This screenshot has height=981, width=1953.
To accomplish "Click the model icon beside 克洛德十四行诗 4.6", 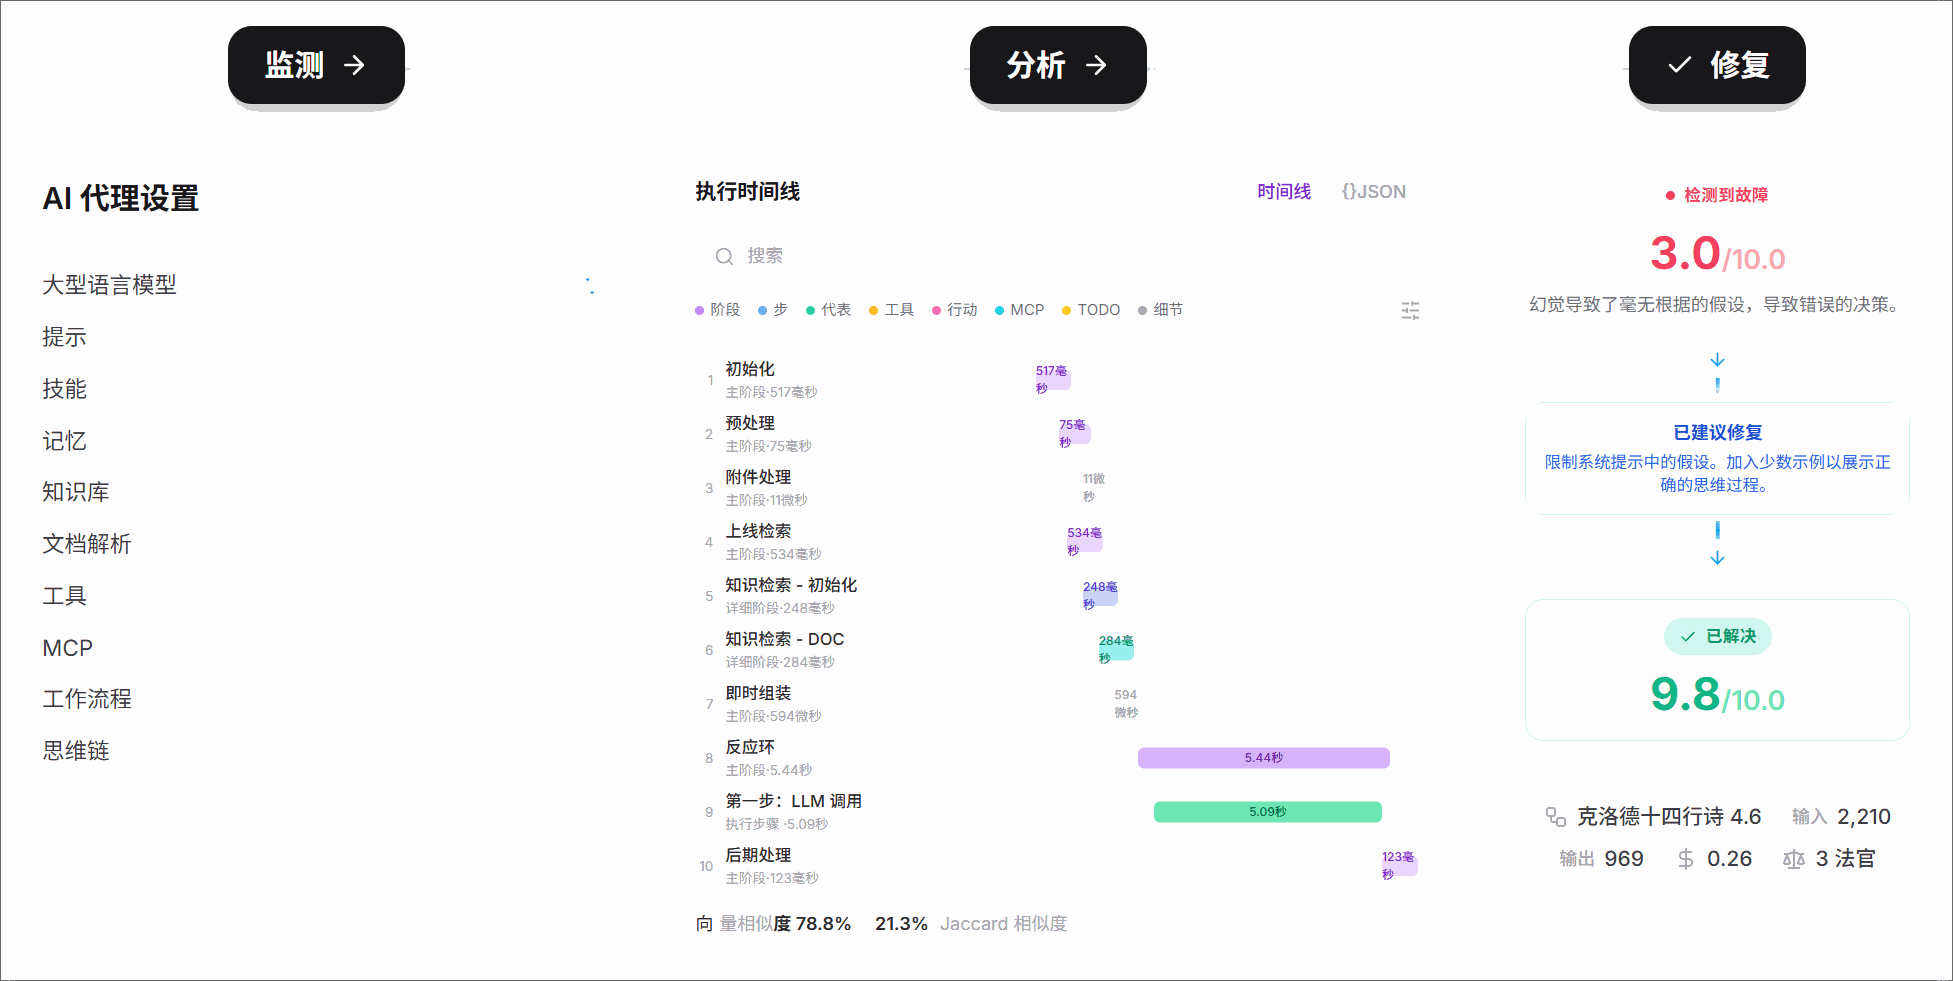I will click(x=1556, y=817).
